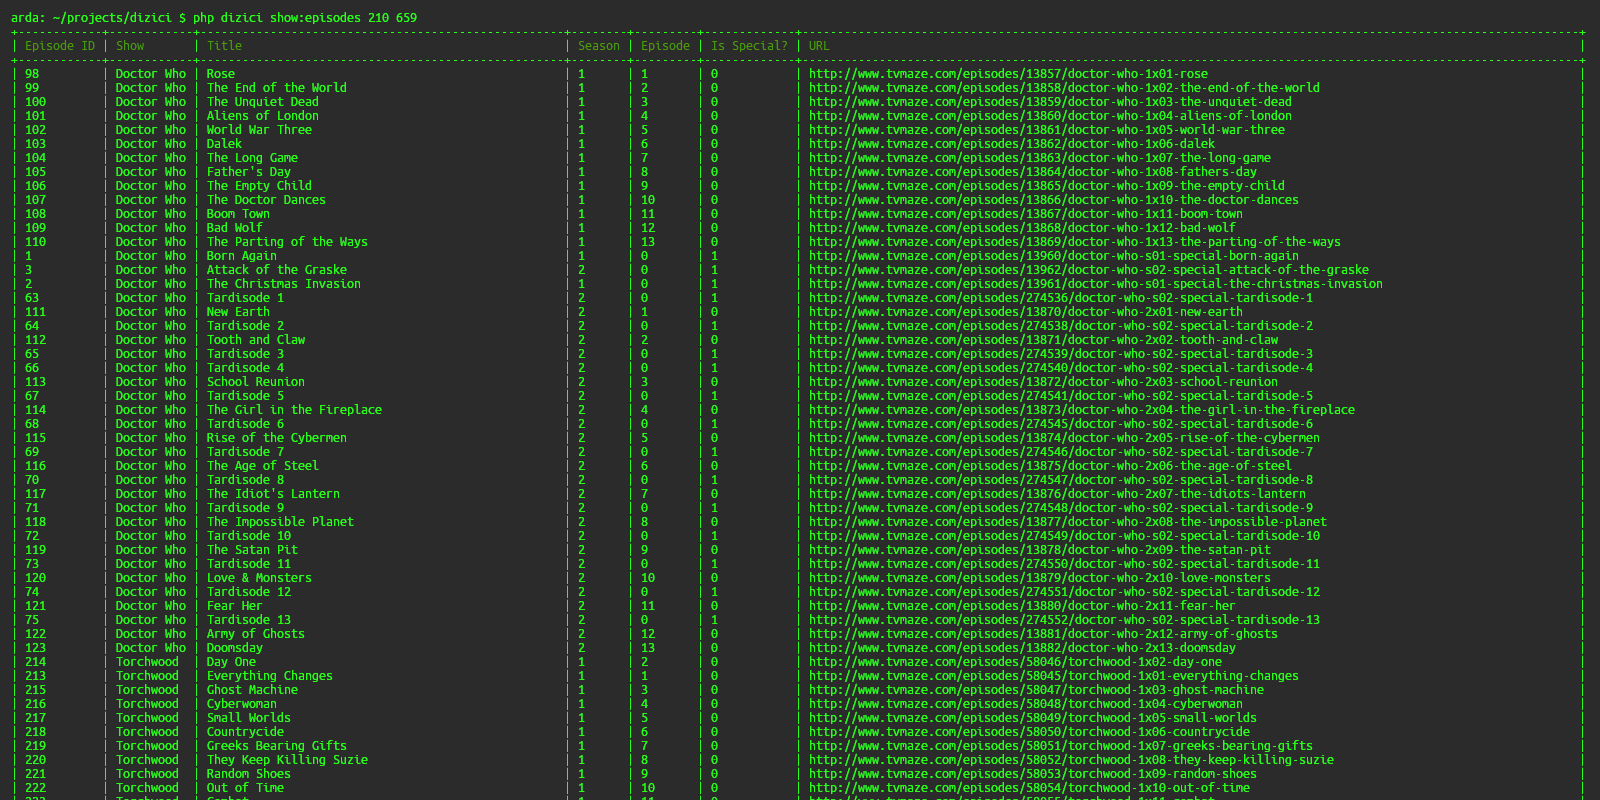
Task: Click the title 'The Unquiet Dead'
Action: pos(263,102)
